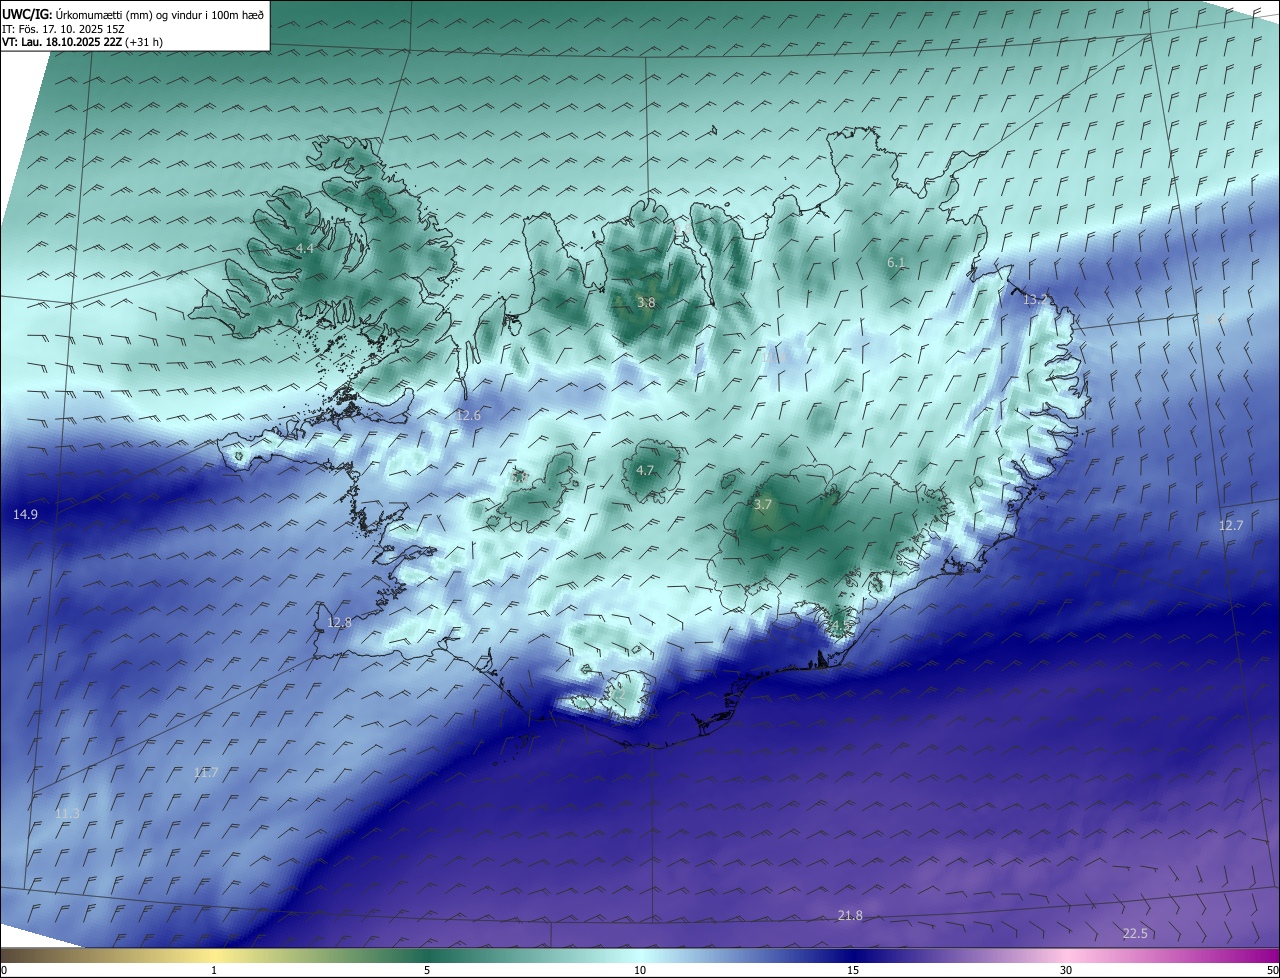The height and width of the screenshot is (978, 1280).
Task: Click the 3.8 value label on the map
Action: point(646,302)
